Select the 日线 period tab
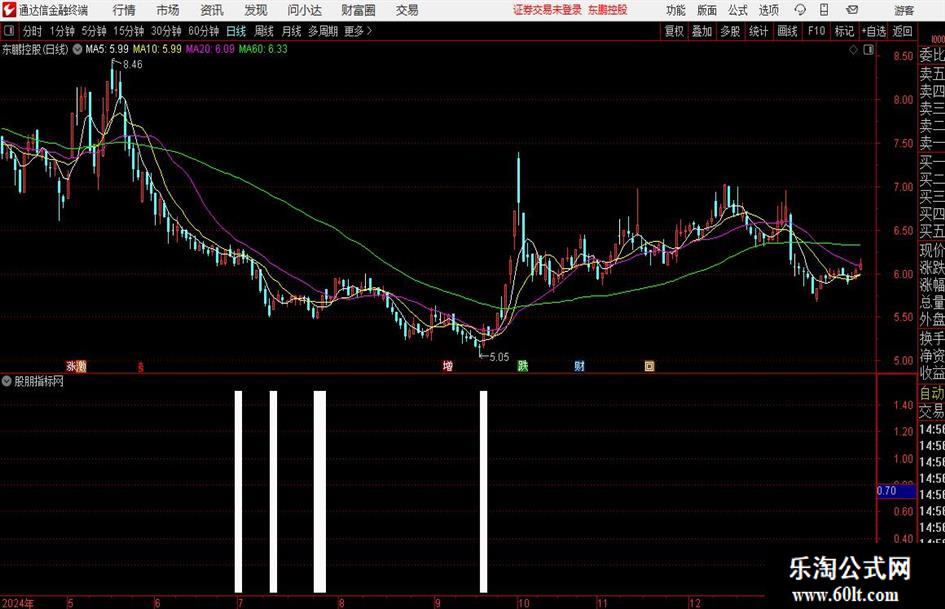945x609 pixels. click(x=236, y=31)
